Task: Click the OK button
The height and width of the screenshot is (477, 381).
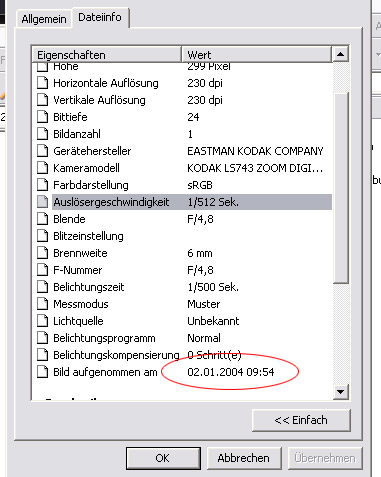Action: click(x=163, y=458)
